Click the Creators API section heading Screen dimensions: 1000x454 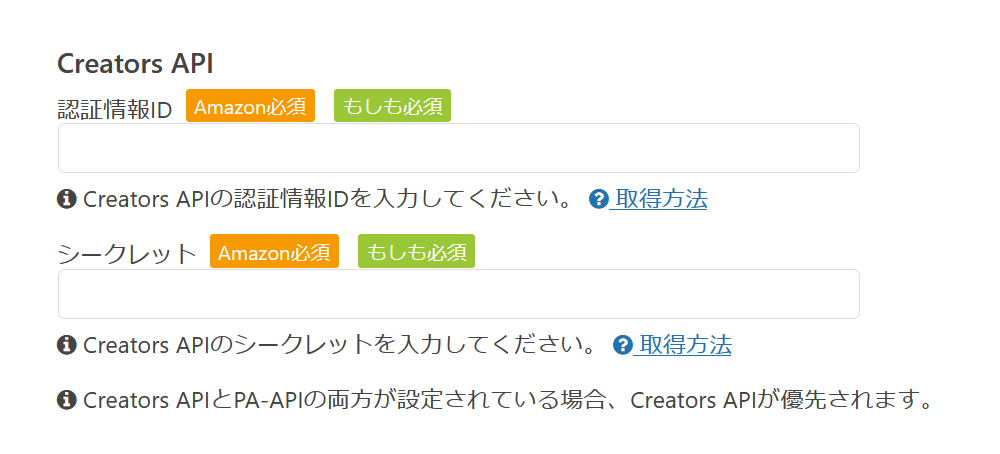tap(135, 63)
